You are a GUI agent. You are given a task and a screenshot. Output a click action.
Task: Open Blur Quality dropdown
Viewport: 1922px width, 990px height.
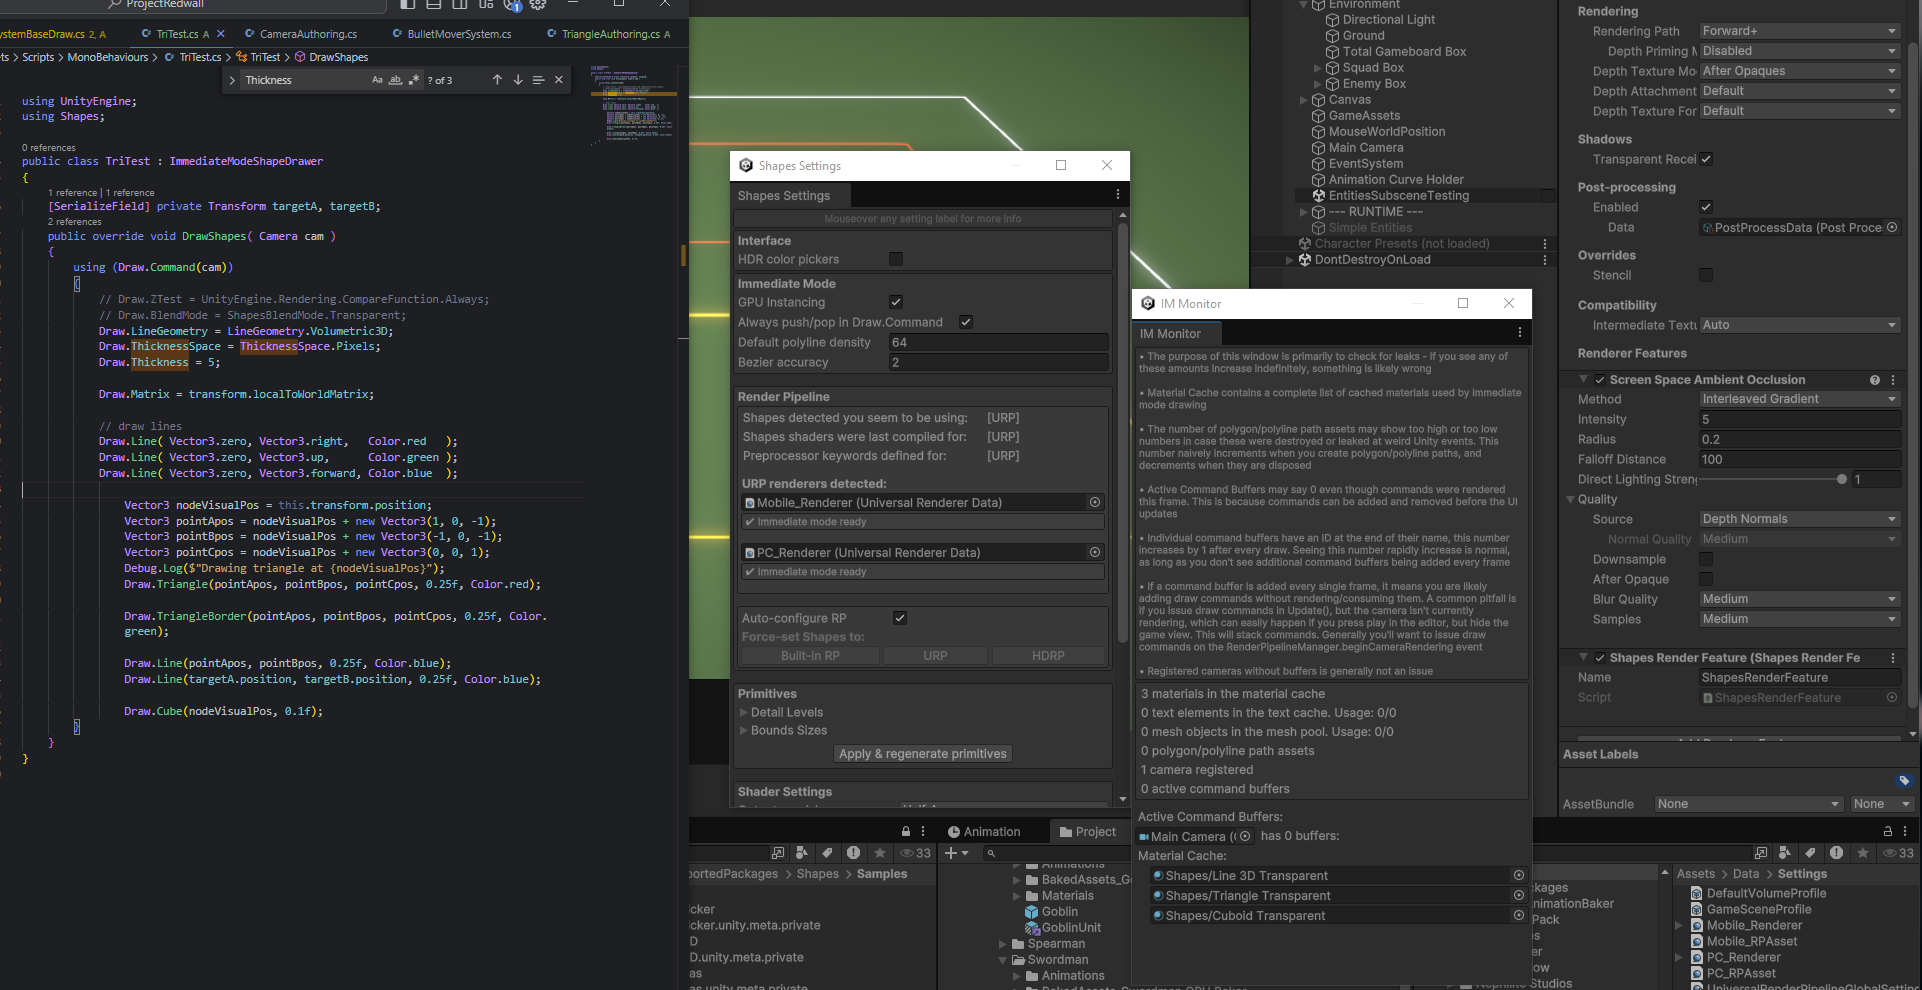pyautogui.click(x=1799, y=599)
